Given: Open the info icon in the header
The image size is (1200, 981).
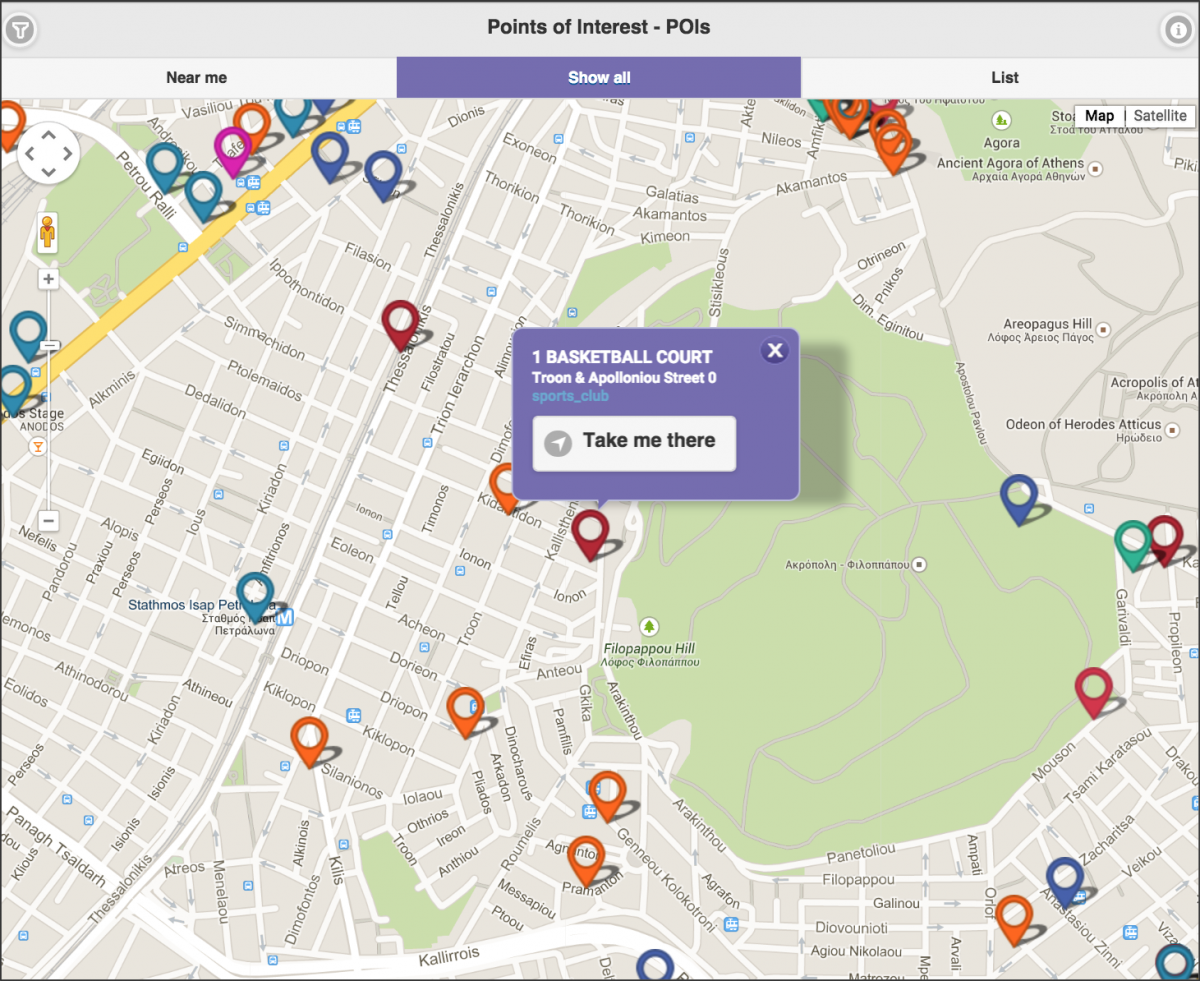Looking at the screenshot, I should [1176, 30].
